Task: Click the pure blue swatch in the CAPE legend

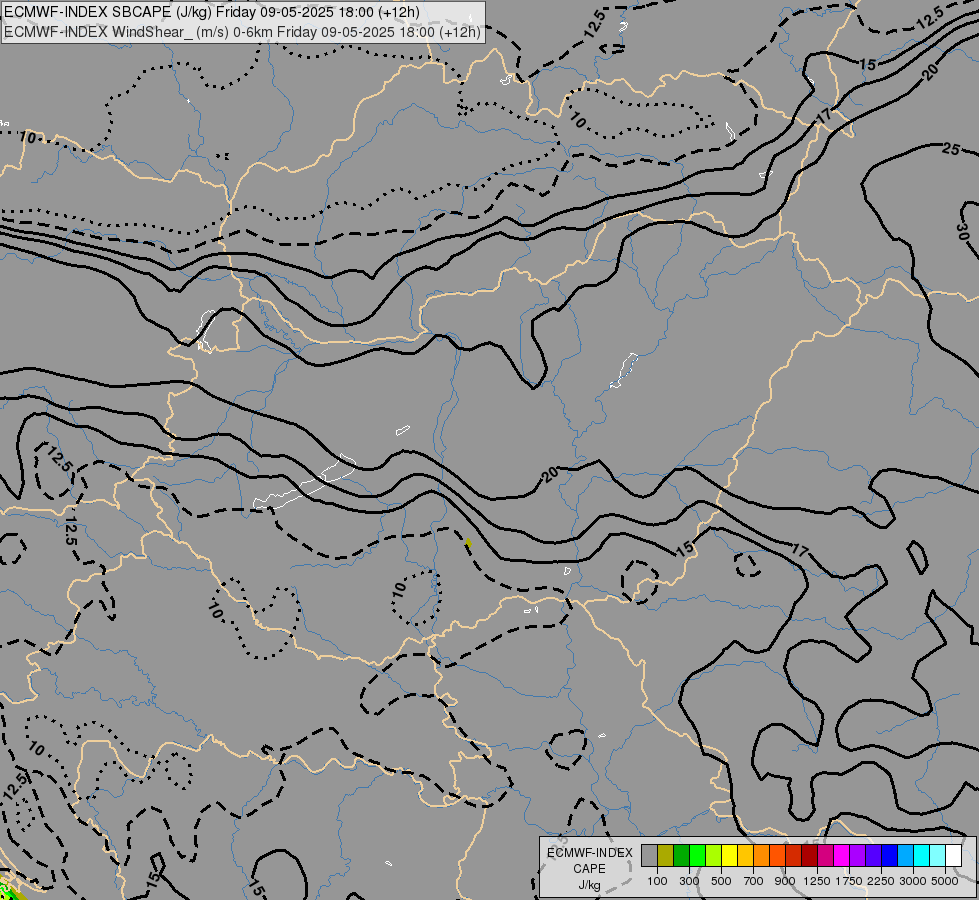Action: pyautogui.click(x=890, y=856)
